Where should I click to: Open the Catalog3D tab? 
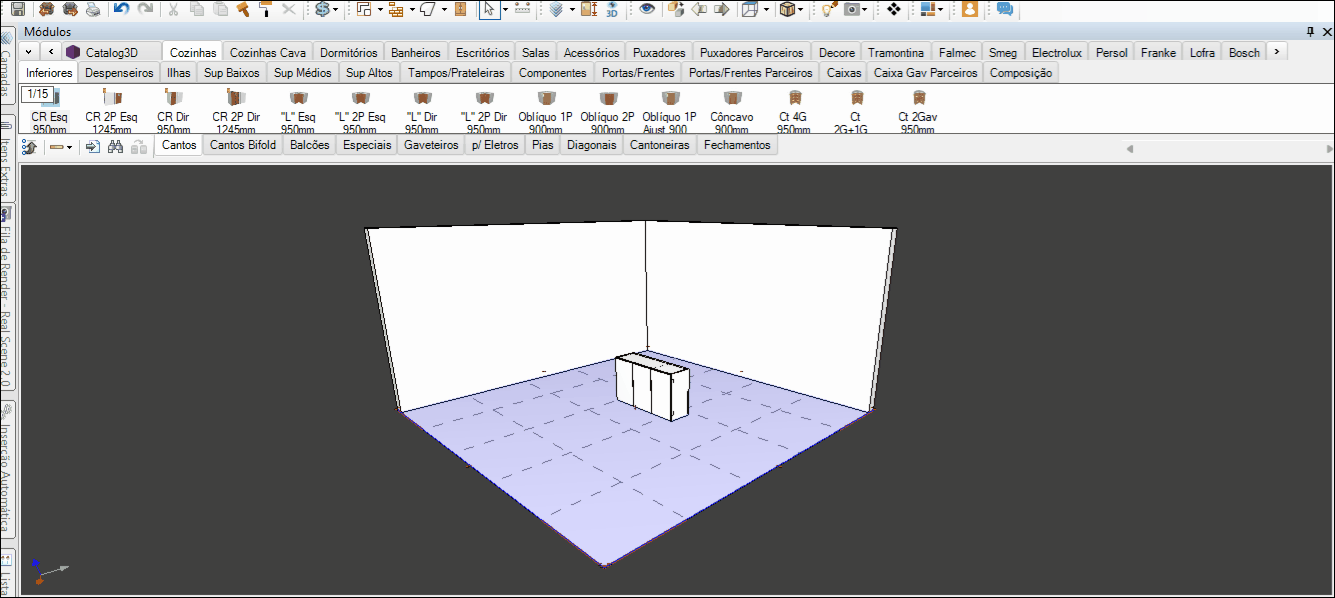pyautogui.click(x=110, y=52)
